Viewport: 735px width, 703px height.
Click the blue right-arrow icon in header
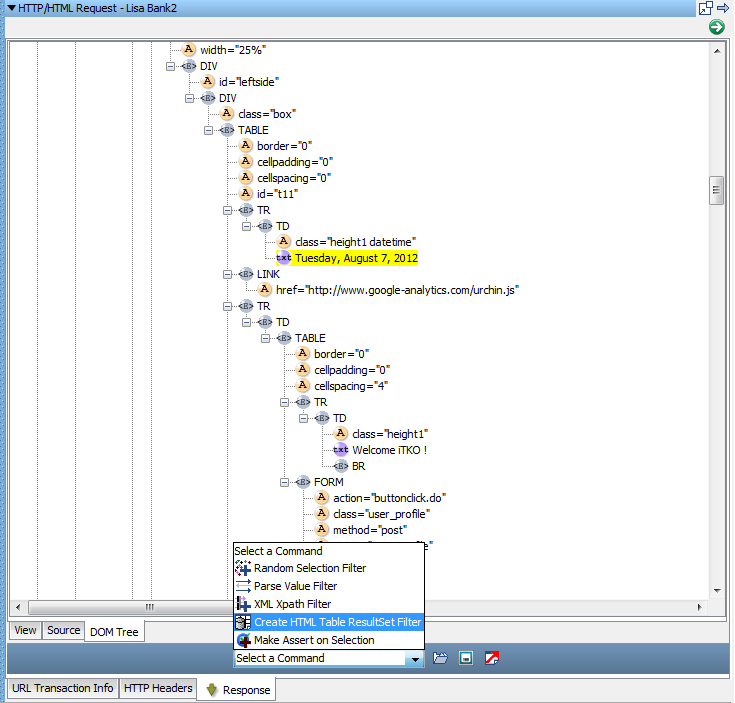click(723, 8)
